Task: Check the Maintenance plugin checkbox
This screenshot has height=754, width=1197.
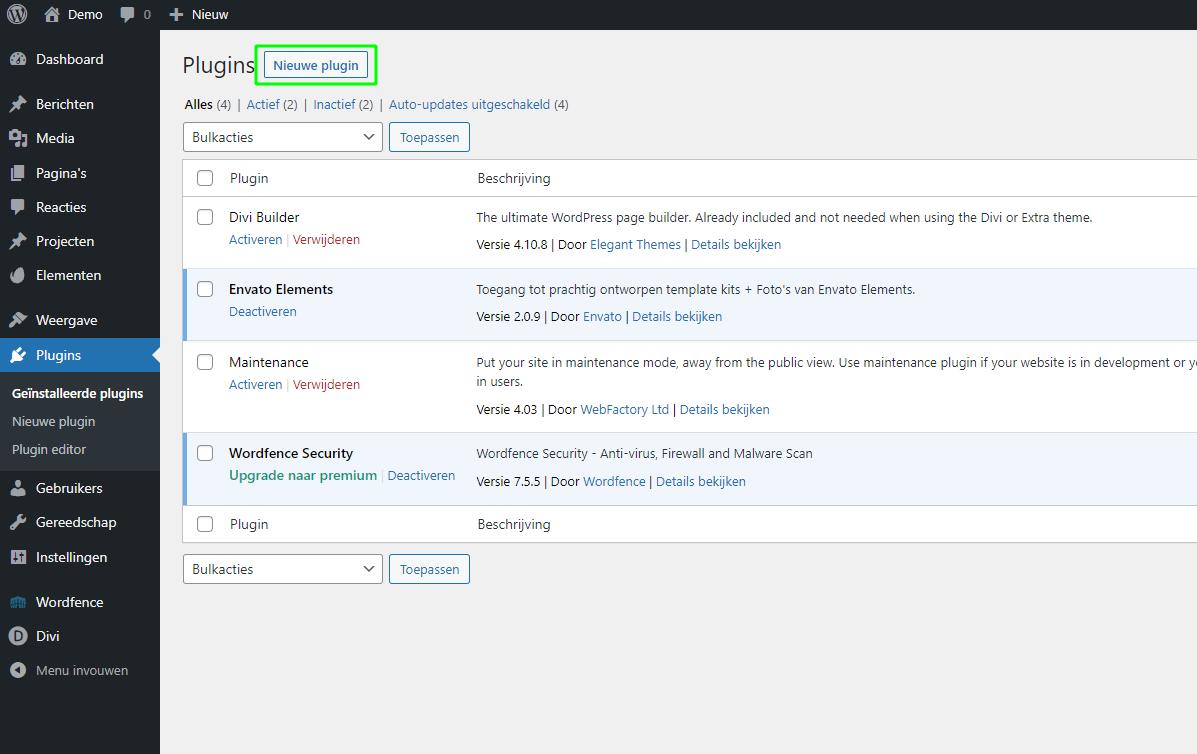Action: pyautogui.click(x=205, y=362)
